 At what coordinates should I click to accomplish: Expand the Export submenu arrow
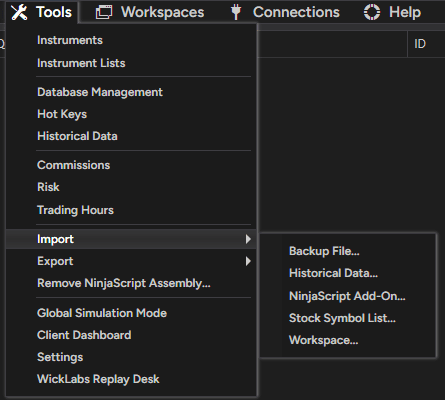click(x=248, y=261)
